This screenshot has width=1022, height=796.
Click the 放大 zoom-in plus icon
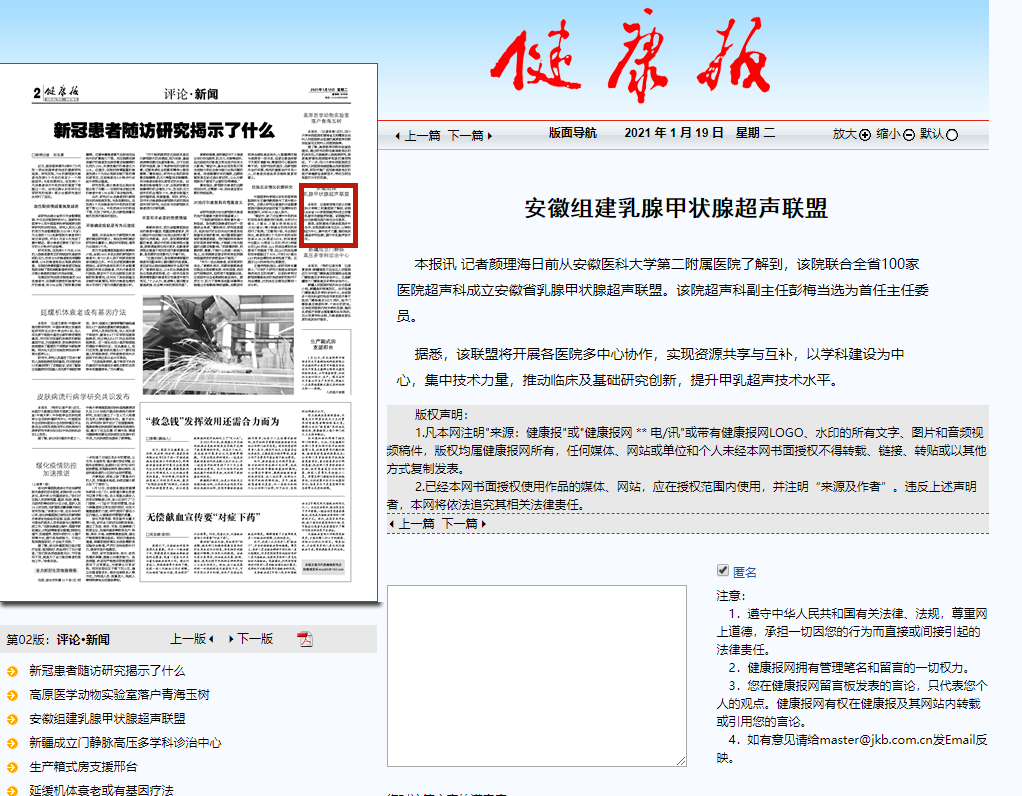point(865,135)
